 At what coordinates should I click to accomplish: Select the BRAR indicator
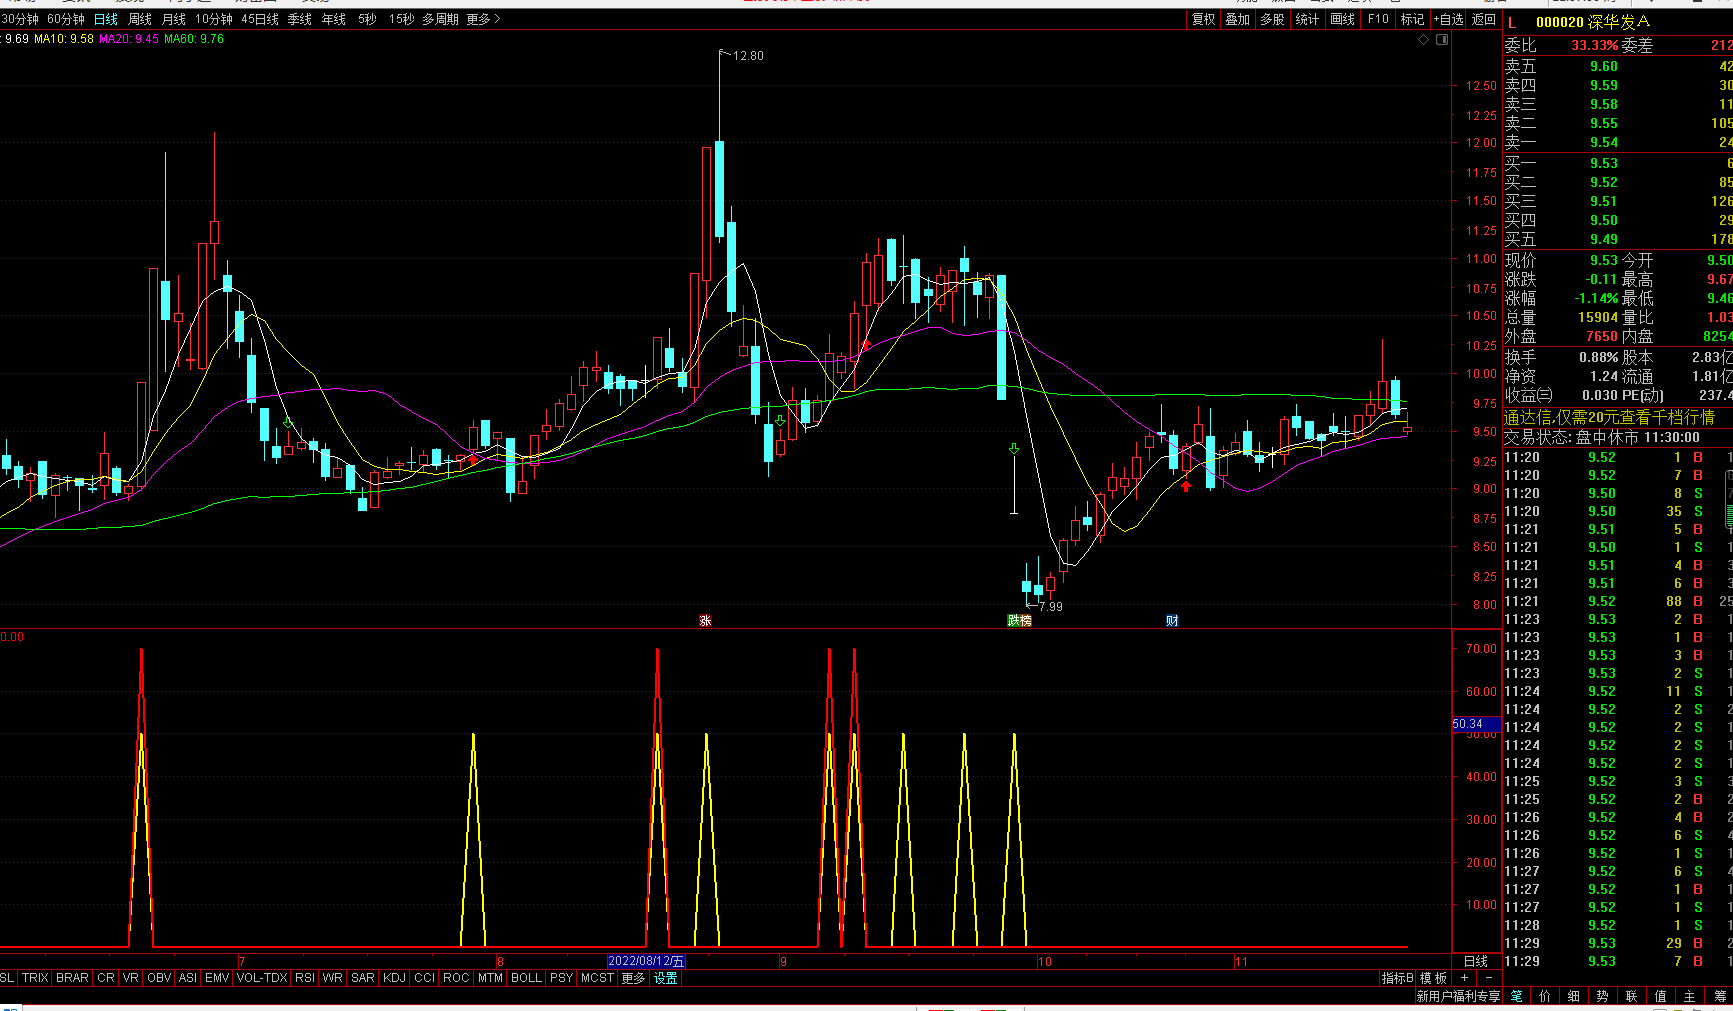click(x=72, y=978)
